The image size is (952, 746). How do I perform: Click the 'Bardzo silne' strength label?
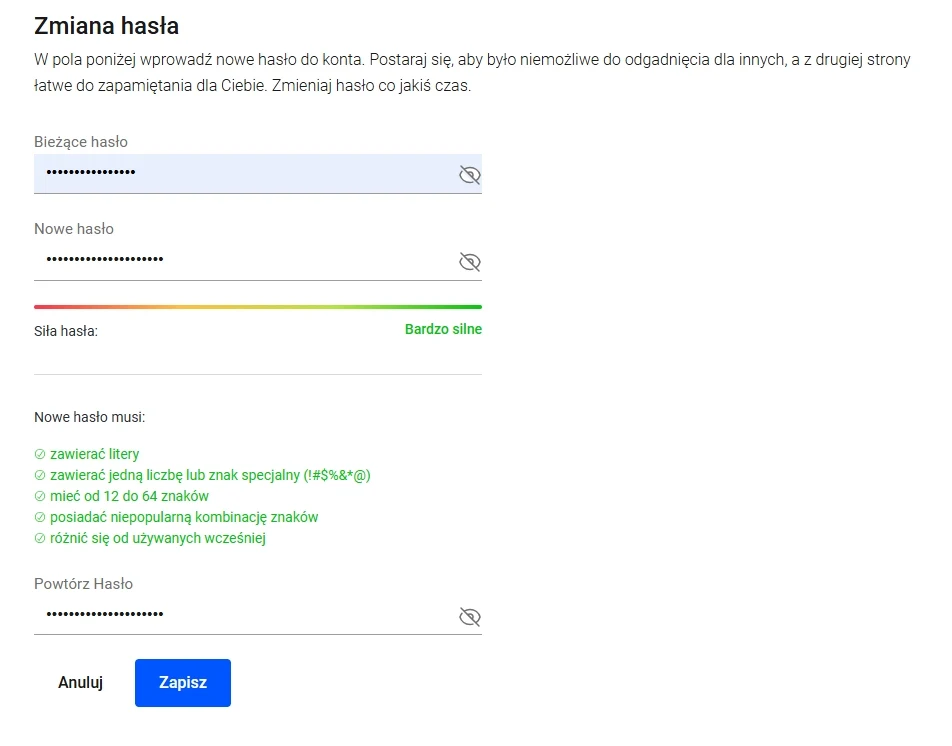coord(443,329)
